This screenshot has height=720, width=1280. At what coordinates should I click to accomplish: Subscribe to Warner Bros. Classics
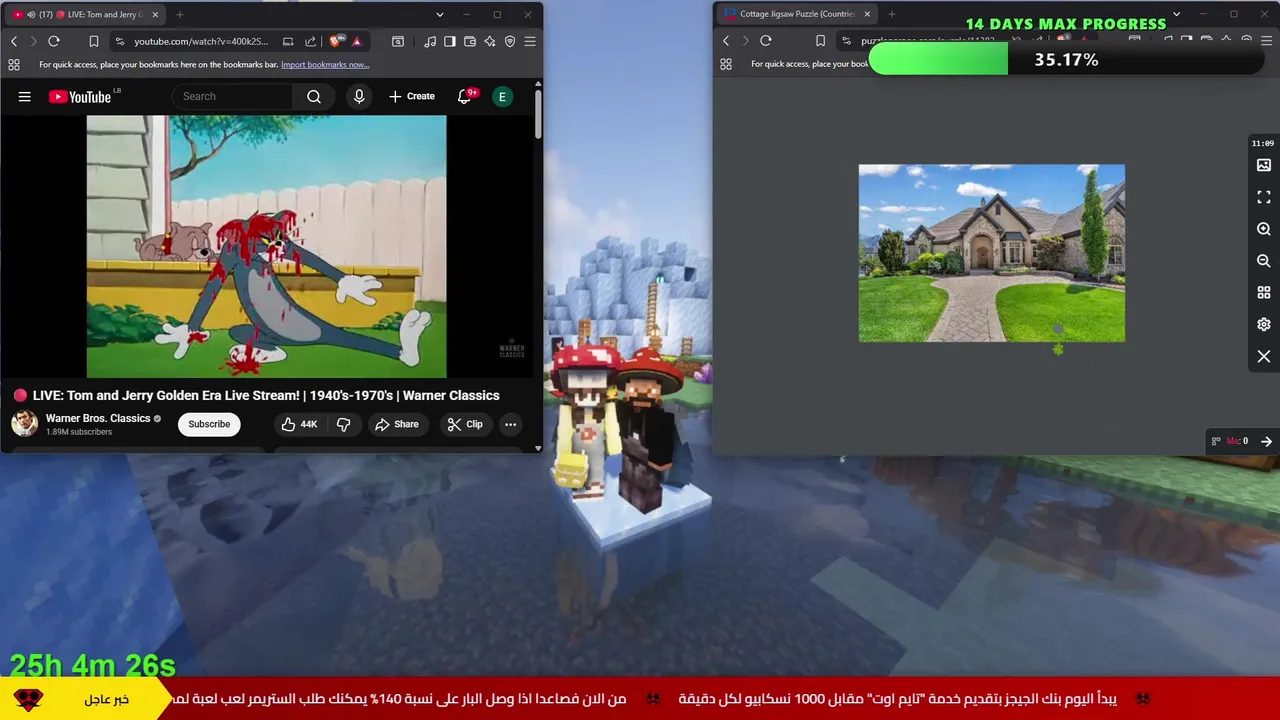point(209,424)
